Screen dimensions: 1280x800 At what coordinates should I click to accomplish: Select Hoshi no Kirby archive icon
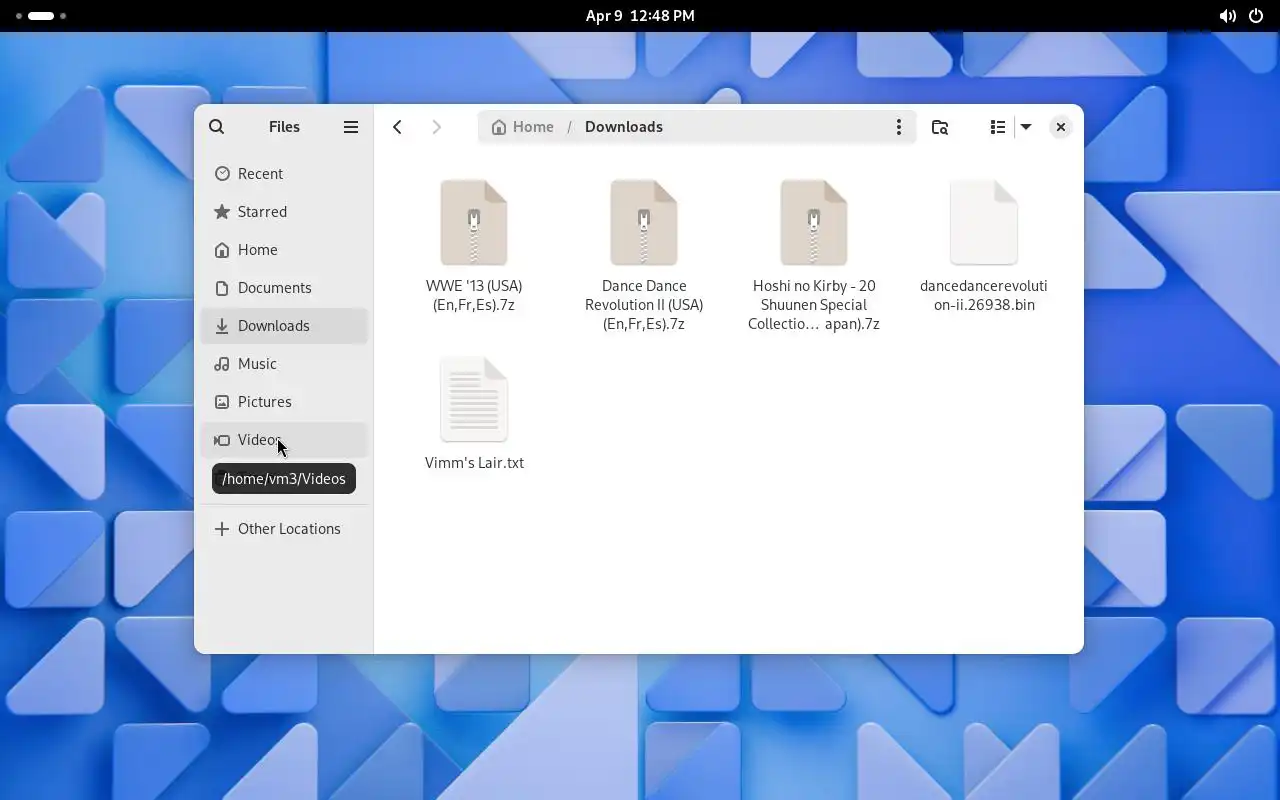[814, 223]
